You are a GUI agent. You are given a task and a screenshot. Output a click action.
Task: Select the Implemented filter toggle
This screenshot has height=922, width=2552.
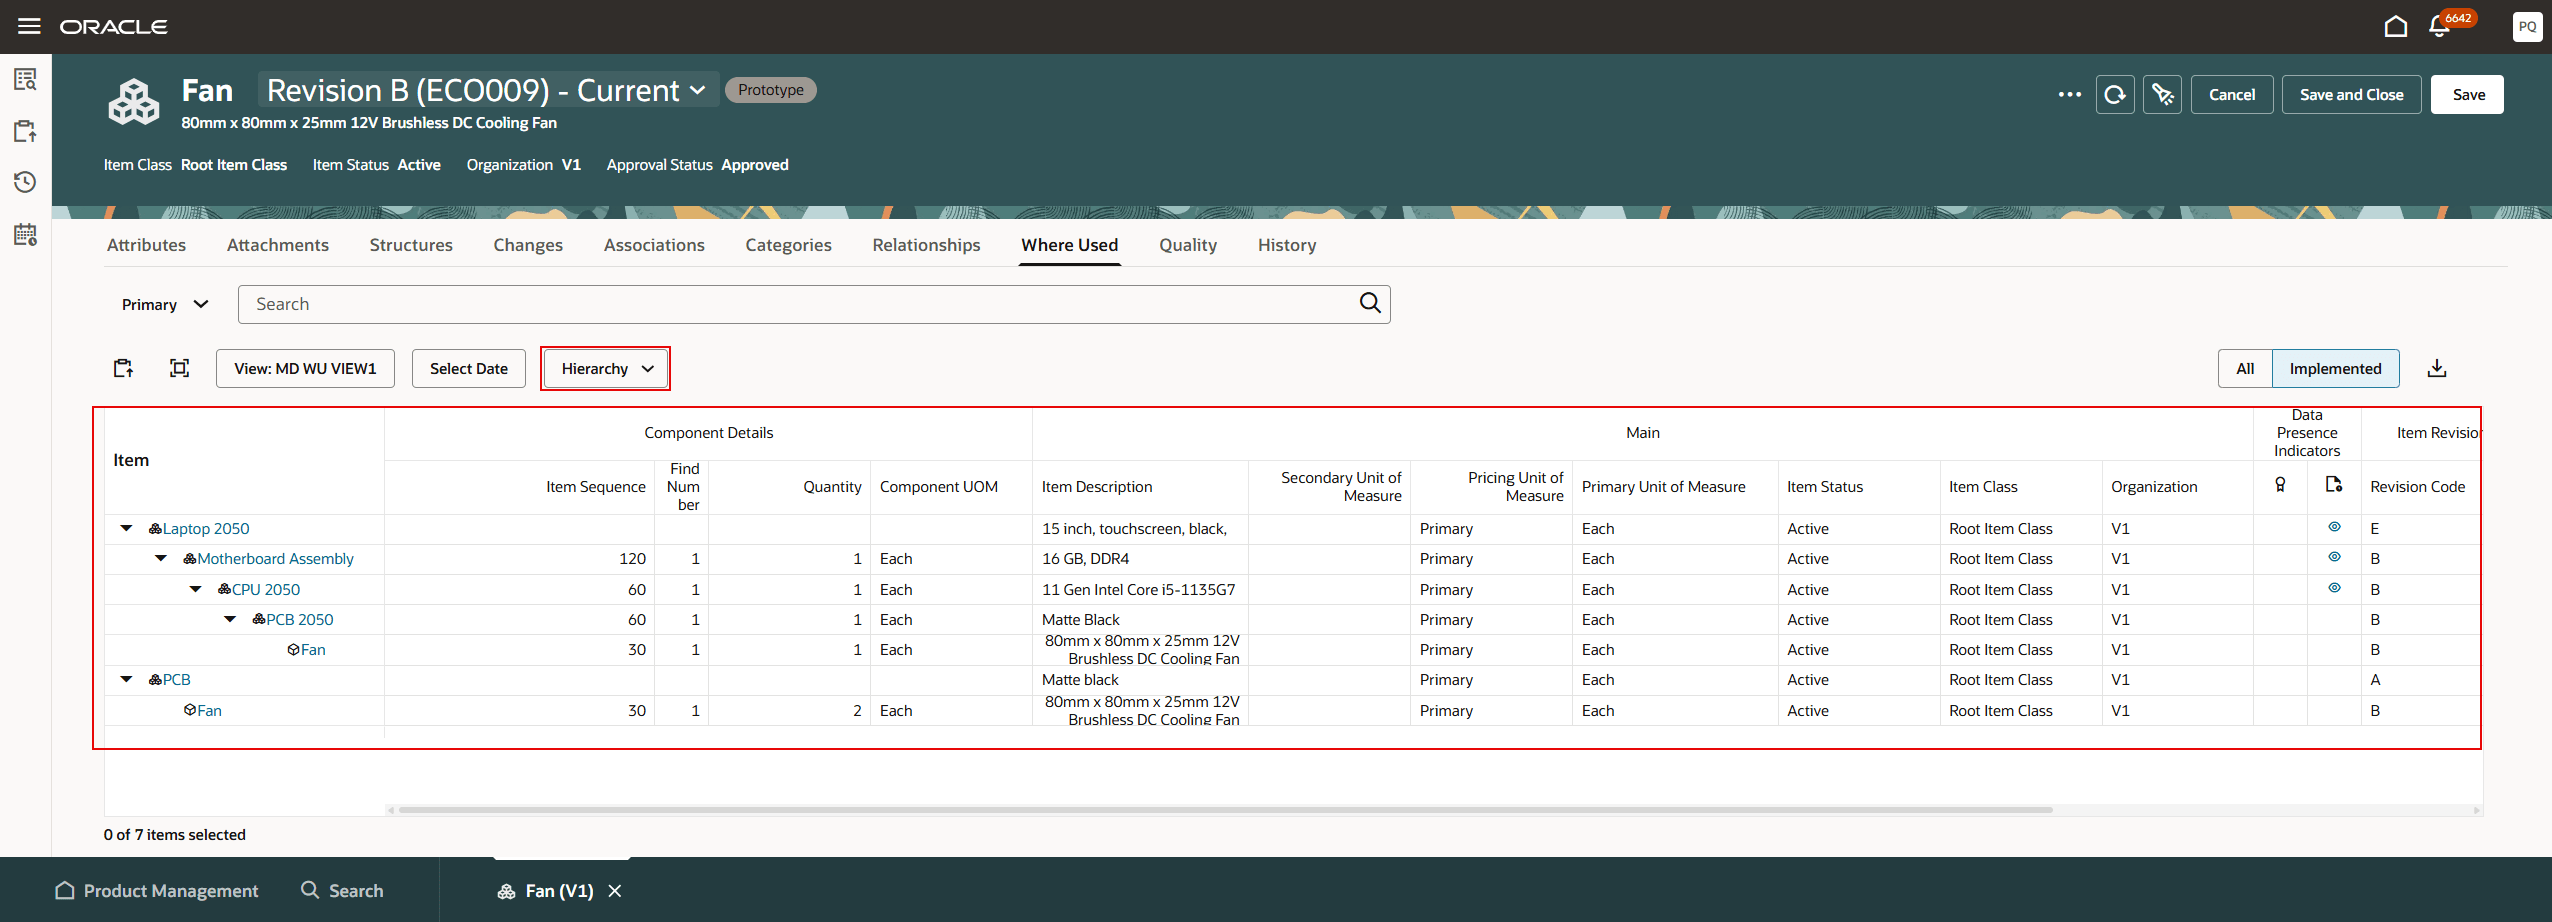(x=2335, y=368)
